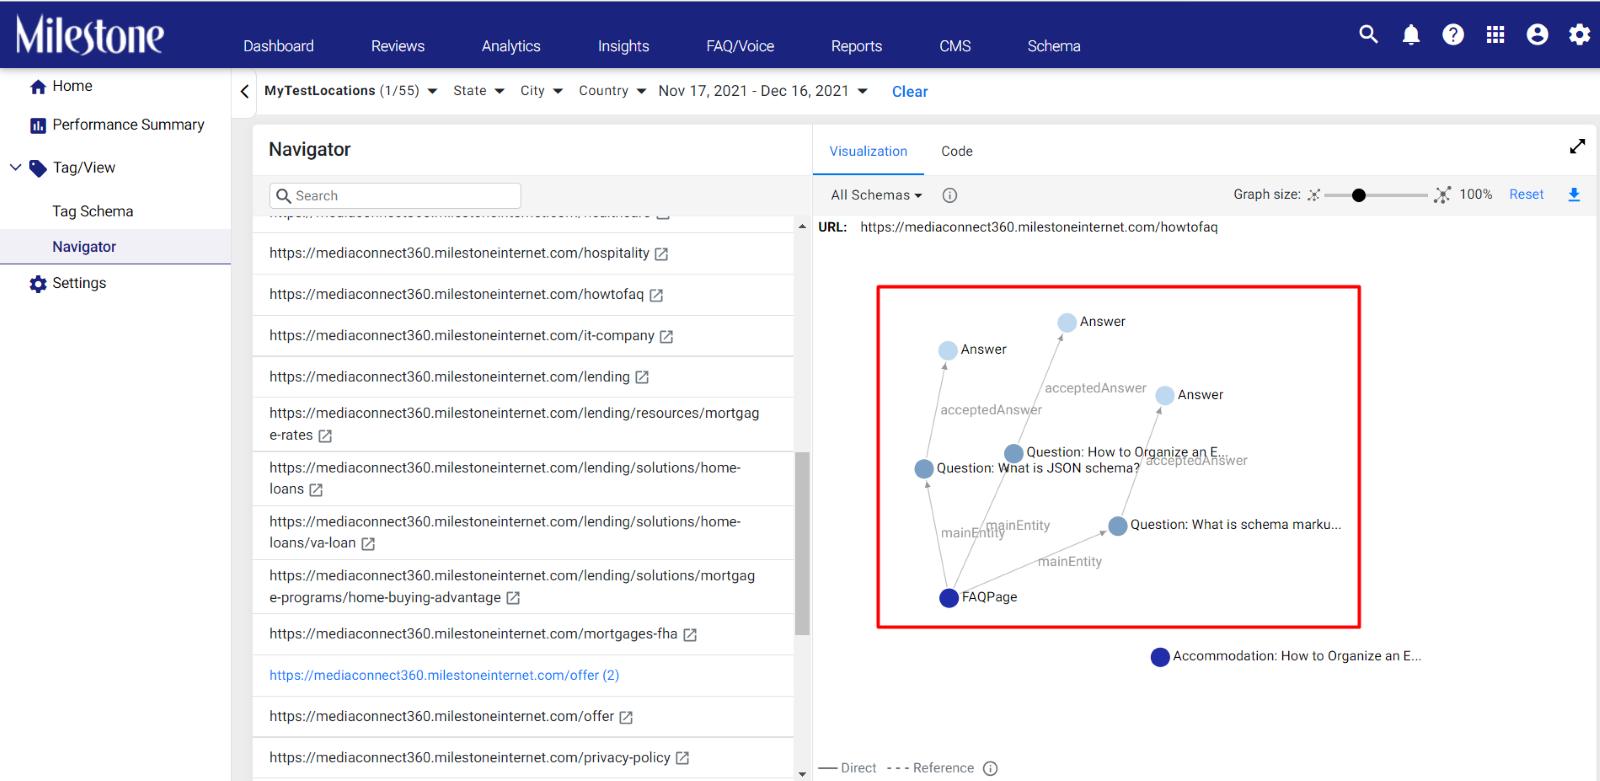Open va-loan URL external link icon
This screenshot has width=1600, height=781.
(368, 544)
